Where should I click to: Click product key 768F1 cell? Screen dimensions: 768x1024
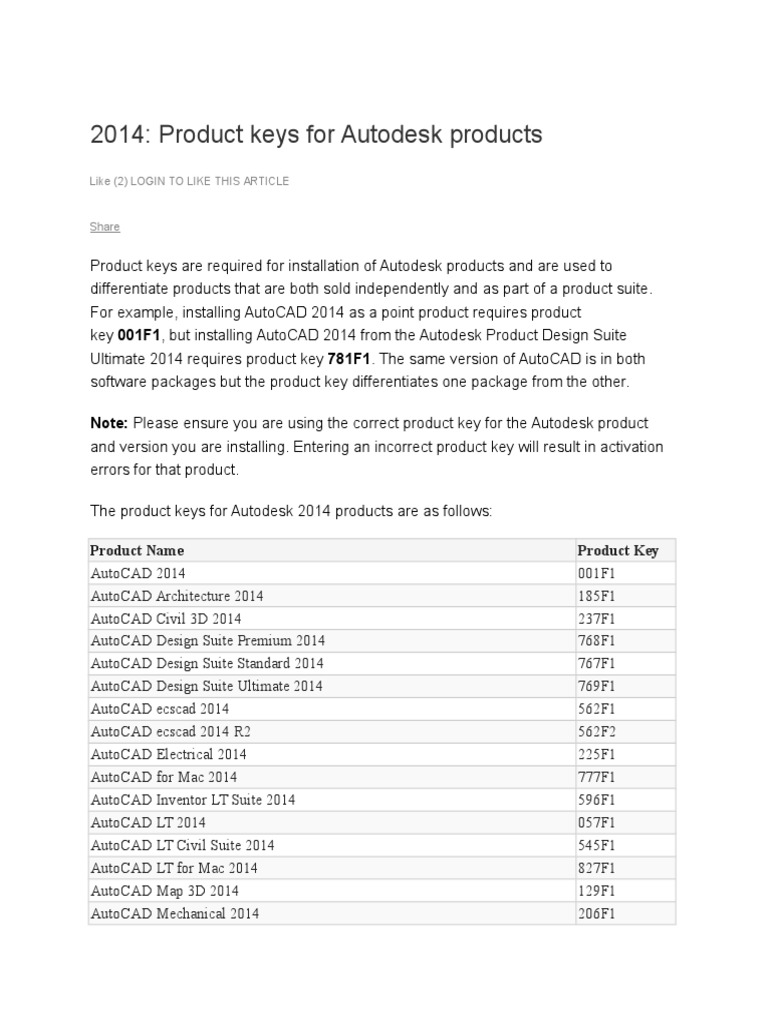pyautogui.click(x=597, y=641)
